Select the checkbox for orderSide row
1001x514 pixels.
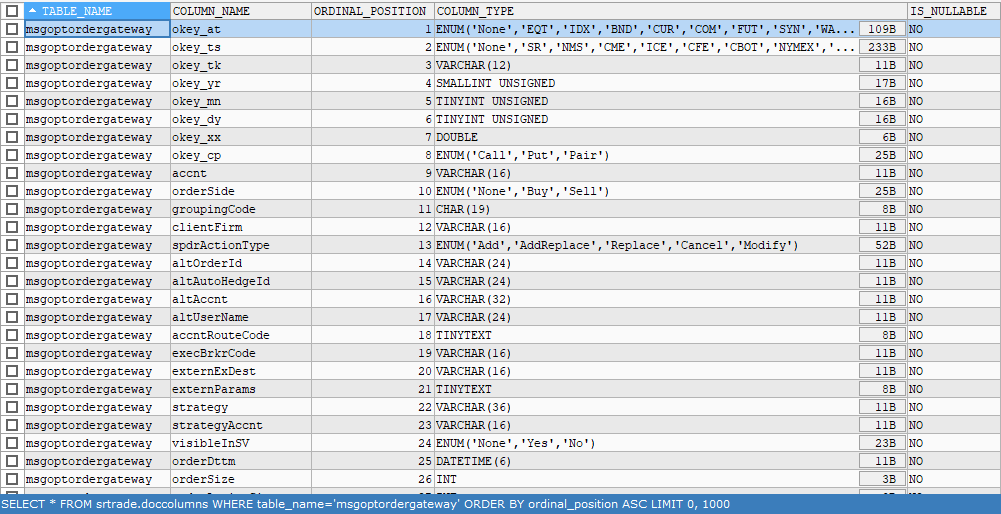[x=12, y=191]
